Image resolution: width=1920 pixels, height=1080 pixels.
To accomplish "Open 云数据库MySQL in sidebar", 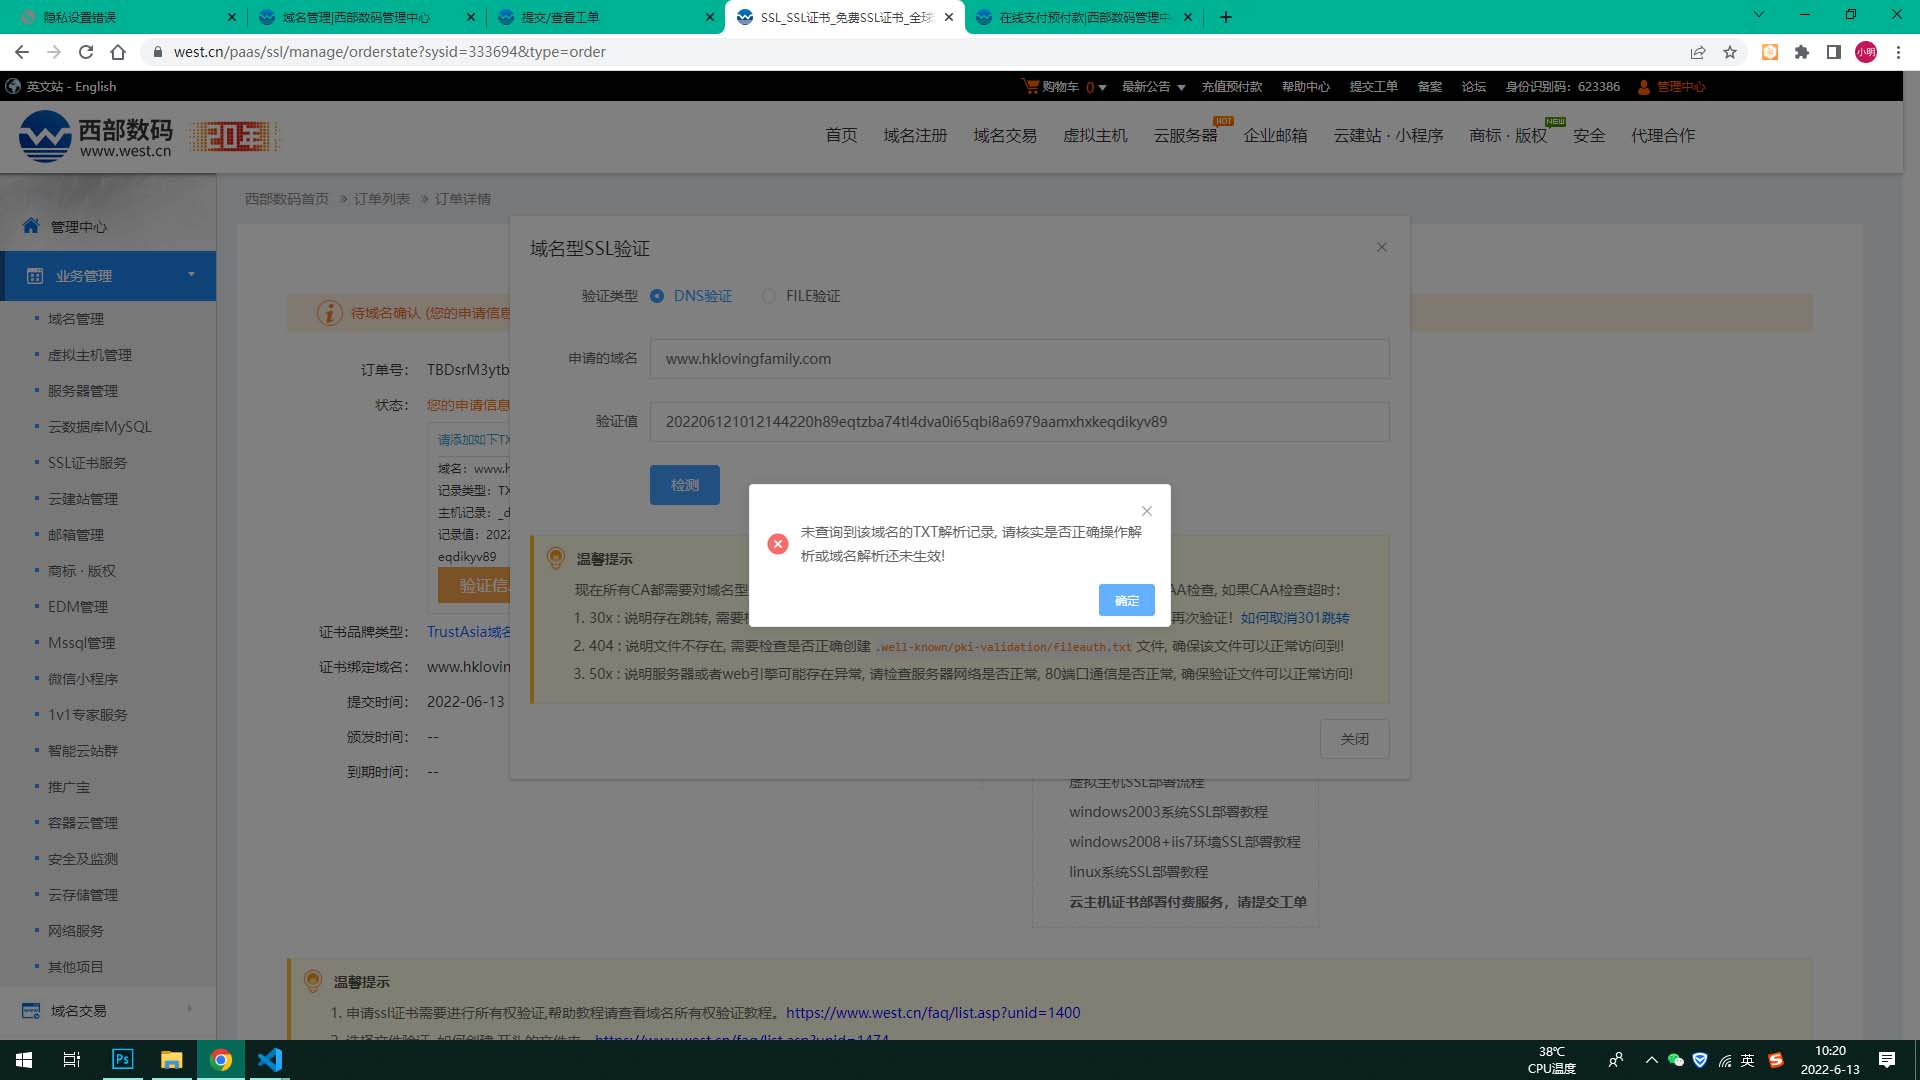I will (x=100, y=427).
